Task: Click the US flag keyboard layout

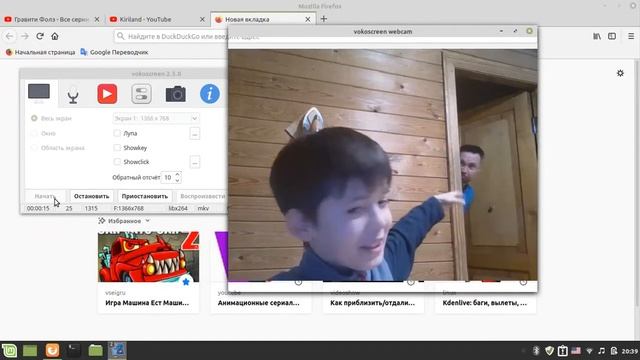Action: (576, 351)
